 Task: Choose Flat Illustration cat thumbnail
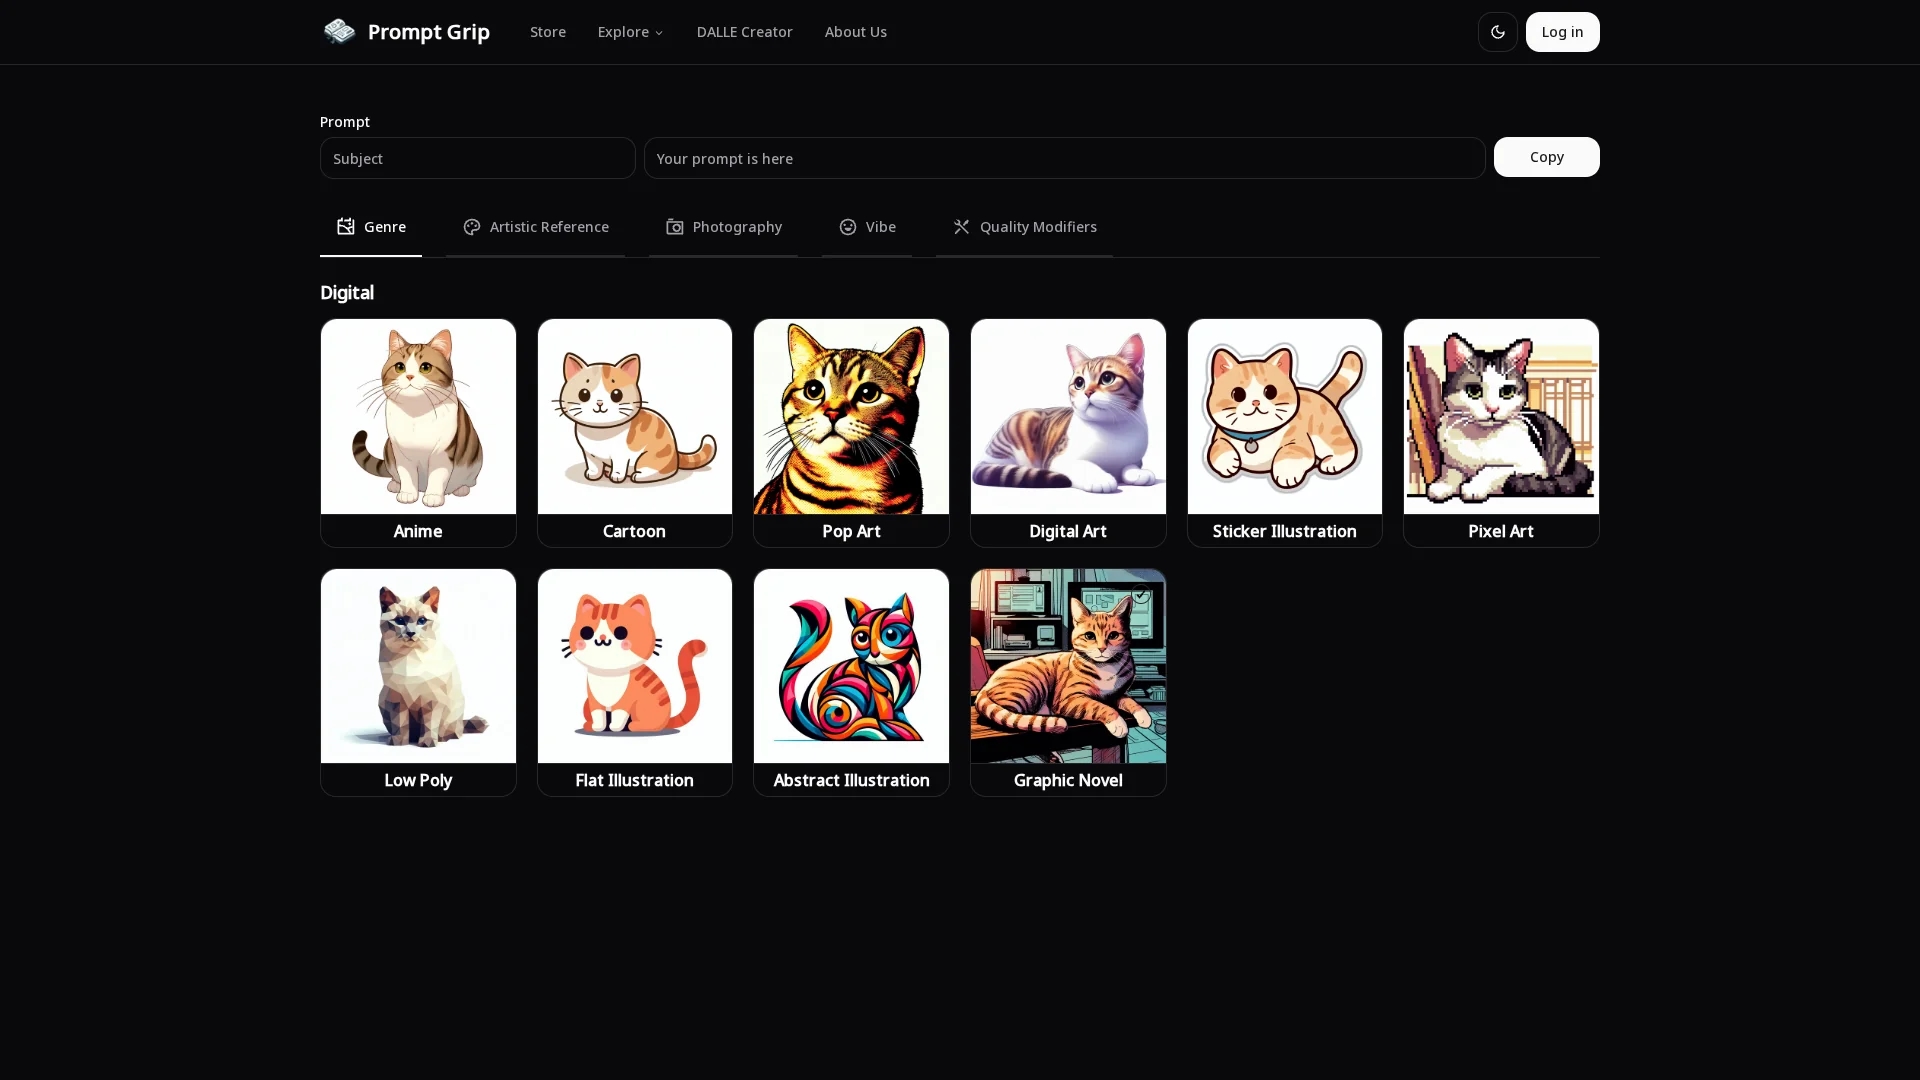tap(635, 666)
